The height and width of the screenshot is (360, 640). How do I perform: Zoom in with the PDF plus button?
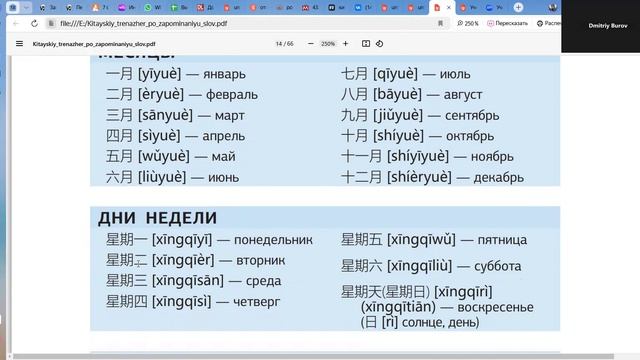click(345, 44)
